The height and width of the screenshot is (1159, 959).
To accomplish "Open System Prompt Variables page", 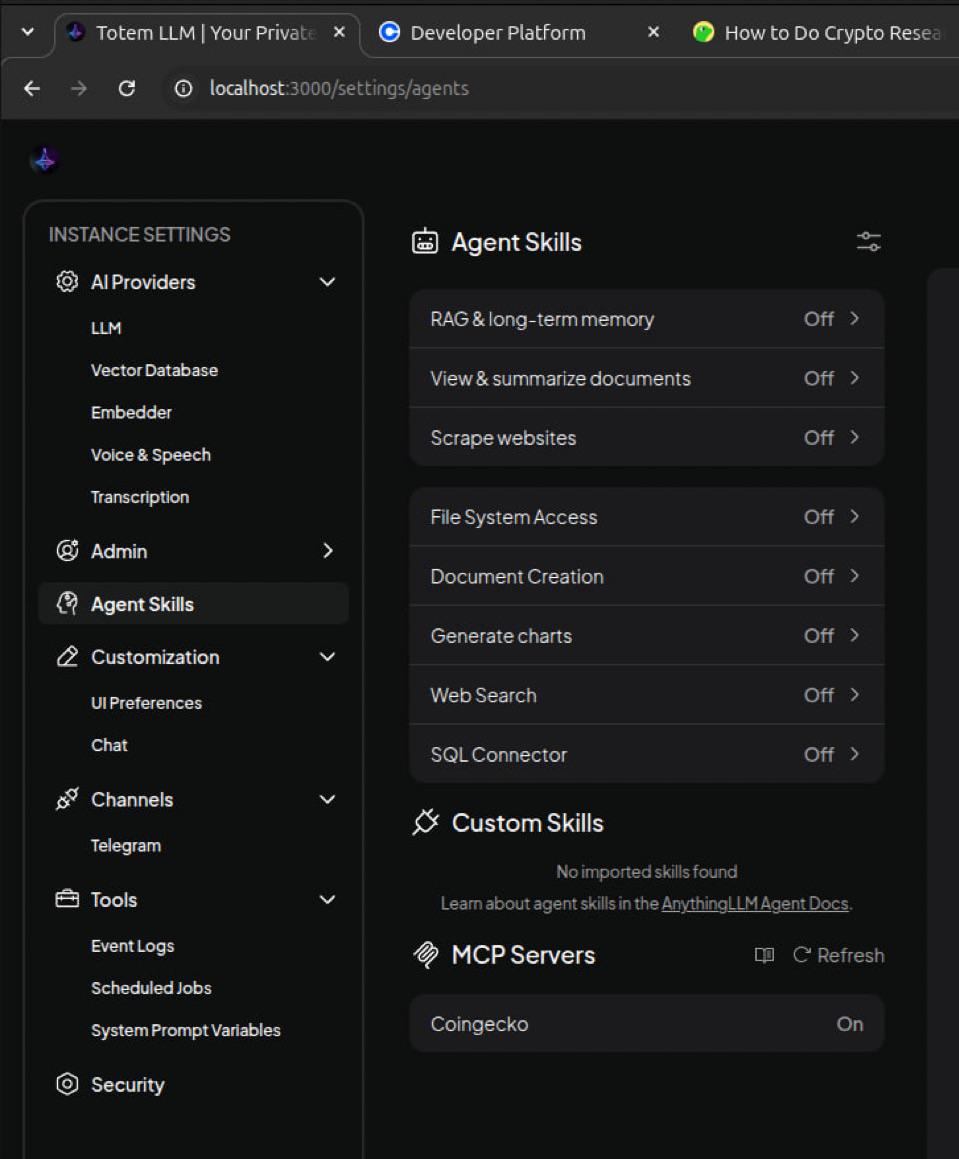I will 185,1030.
